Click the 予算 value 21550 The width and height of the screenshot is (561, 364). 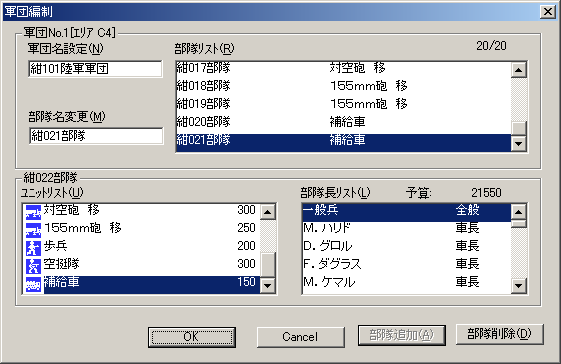pyautogui.click(x=486, y=193)
